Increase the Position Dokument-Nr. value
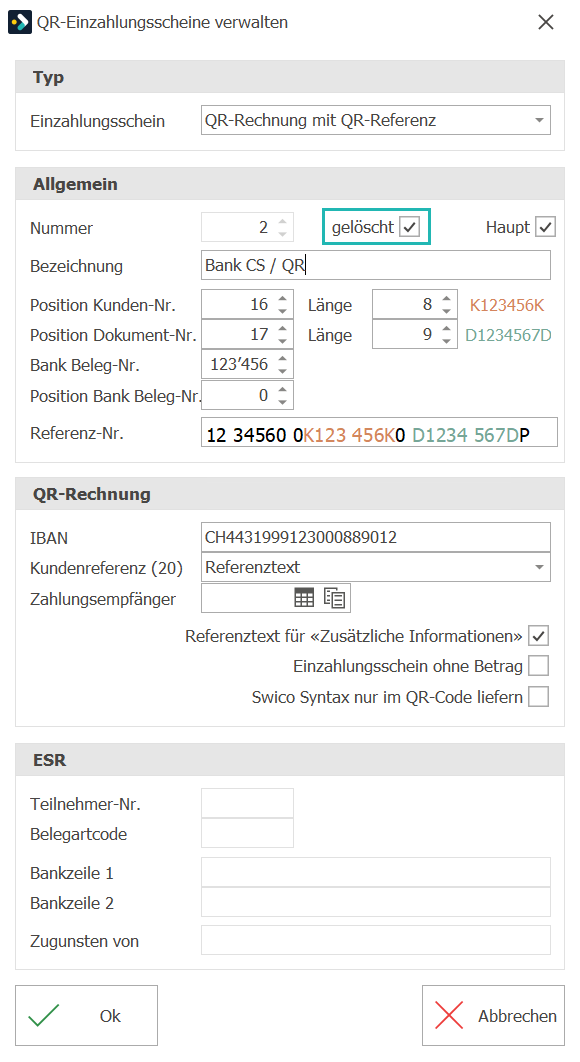This screenshot has width=580, height=1062. tap(283, 327)
